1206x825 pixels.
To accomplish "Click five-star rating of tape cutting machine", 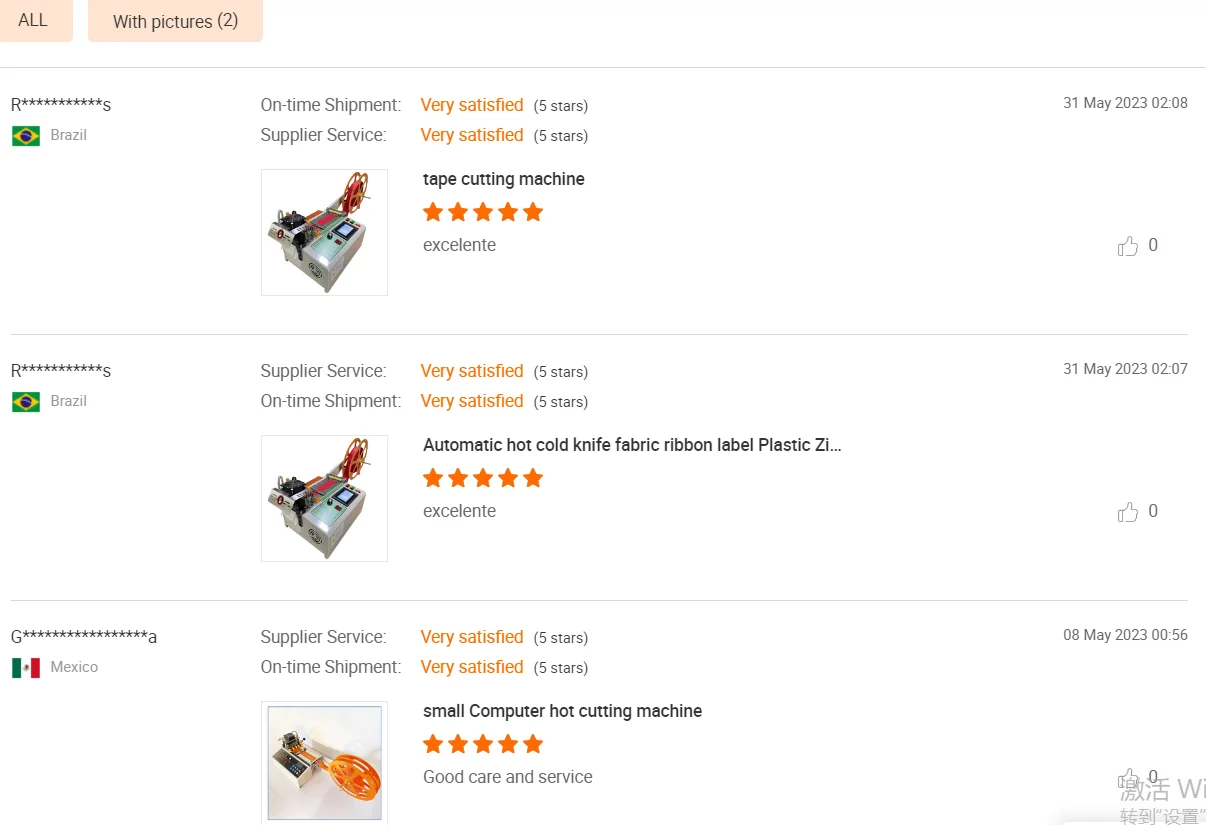I will [x=483, y=212].
